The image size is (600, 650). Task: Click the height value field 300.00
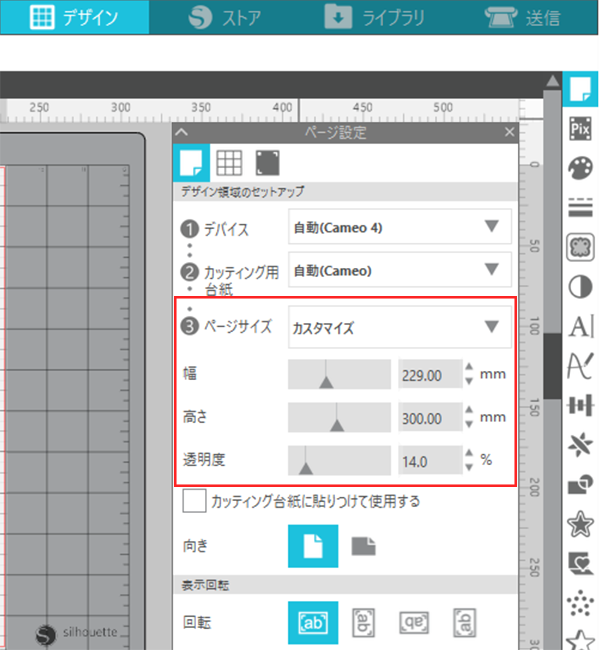coord(430,417)
